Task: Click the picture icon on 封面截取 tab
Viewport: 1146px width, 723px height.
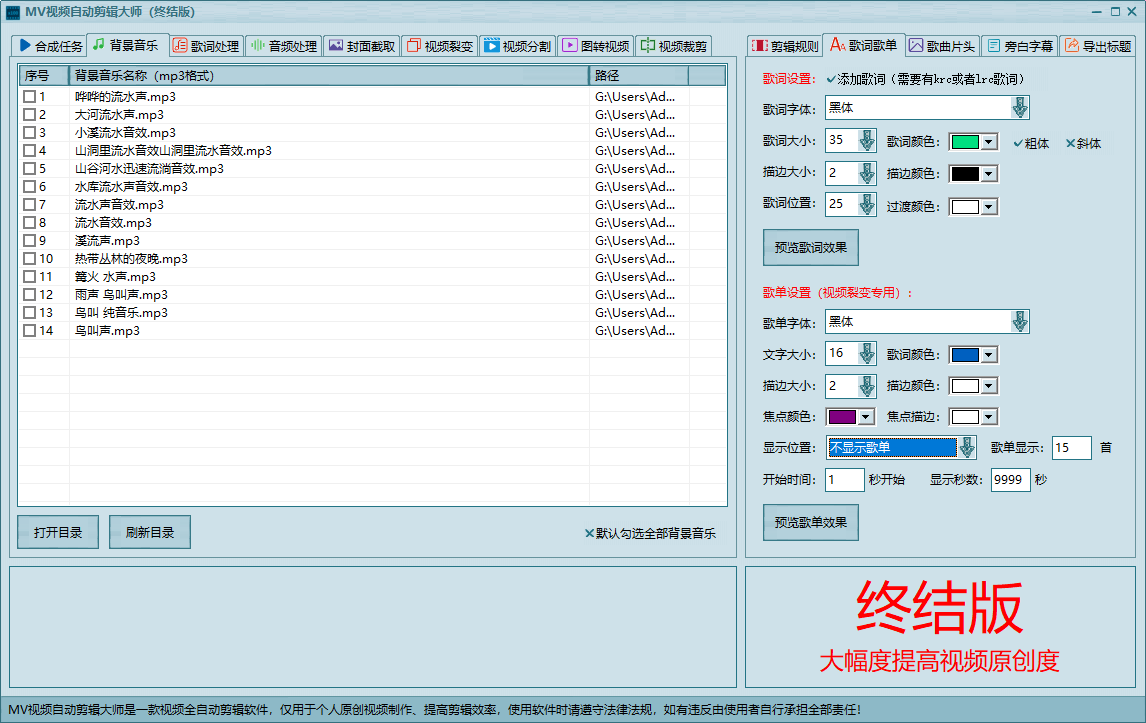Action: [335, 46]
